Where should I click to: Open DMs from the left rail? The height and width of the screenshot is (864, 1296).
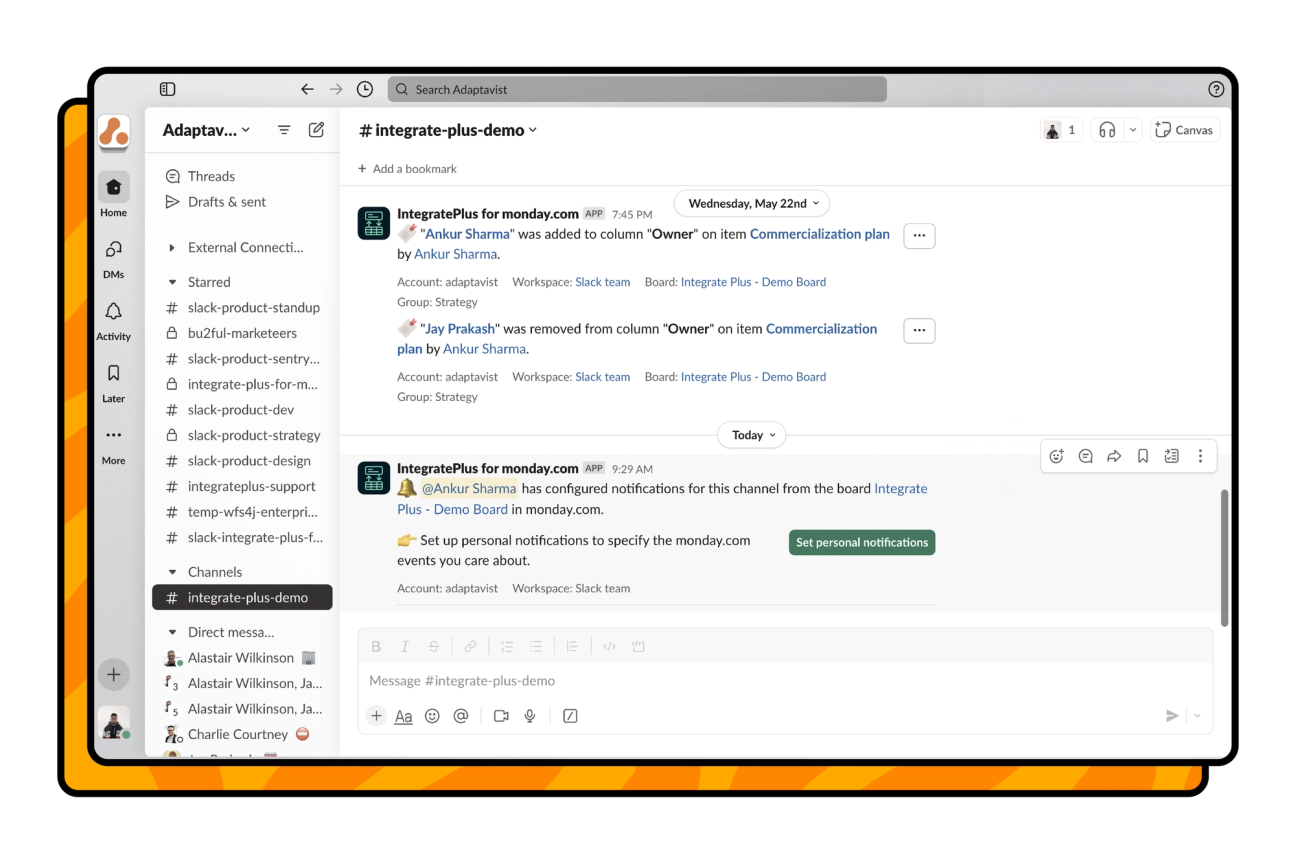click(113, 257)
